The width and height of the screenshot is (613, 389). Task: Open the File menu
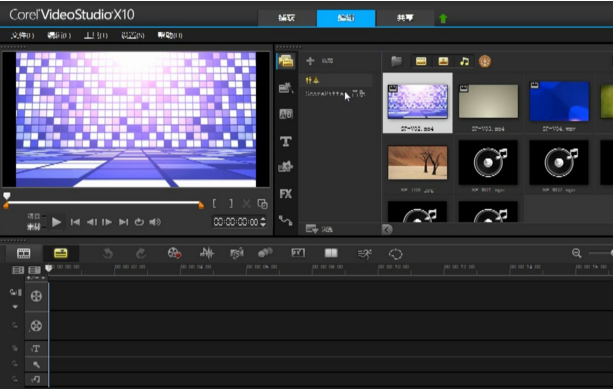click(22, 36)
